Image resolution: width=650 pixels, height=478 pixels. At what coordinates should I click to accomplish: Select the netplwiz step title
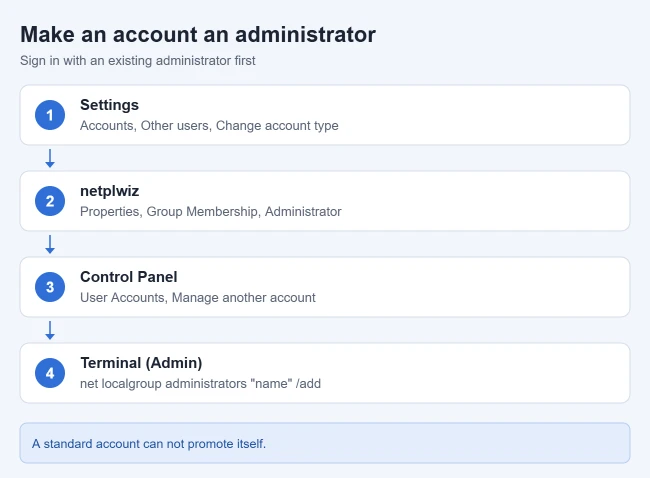(109, 191)
